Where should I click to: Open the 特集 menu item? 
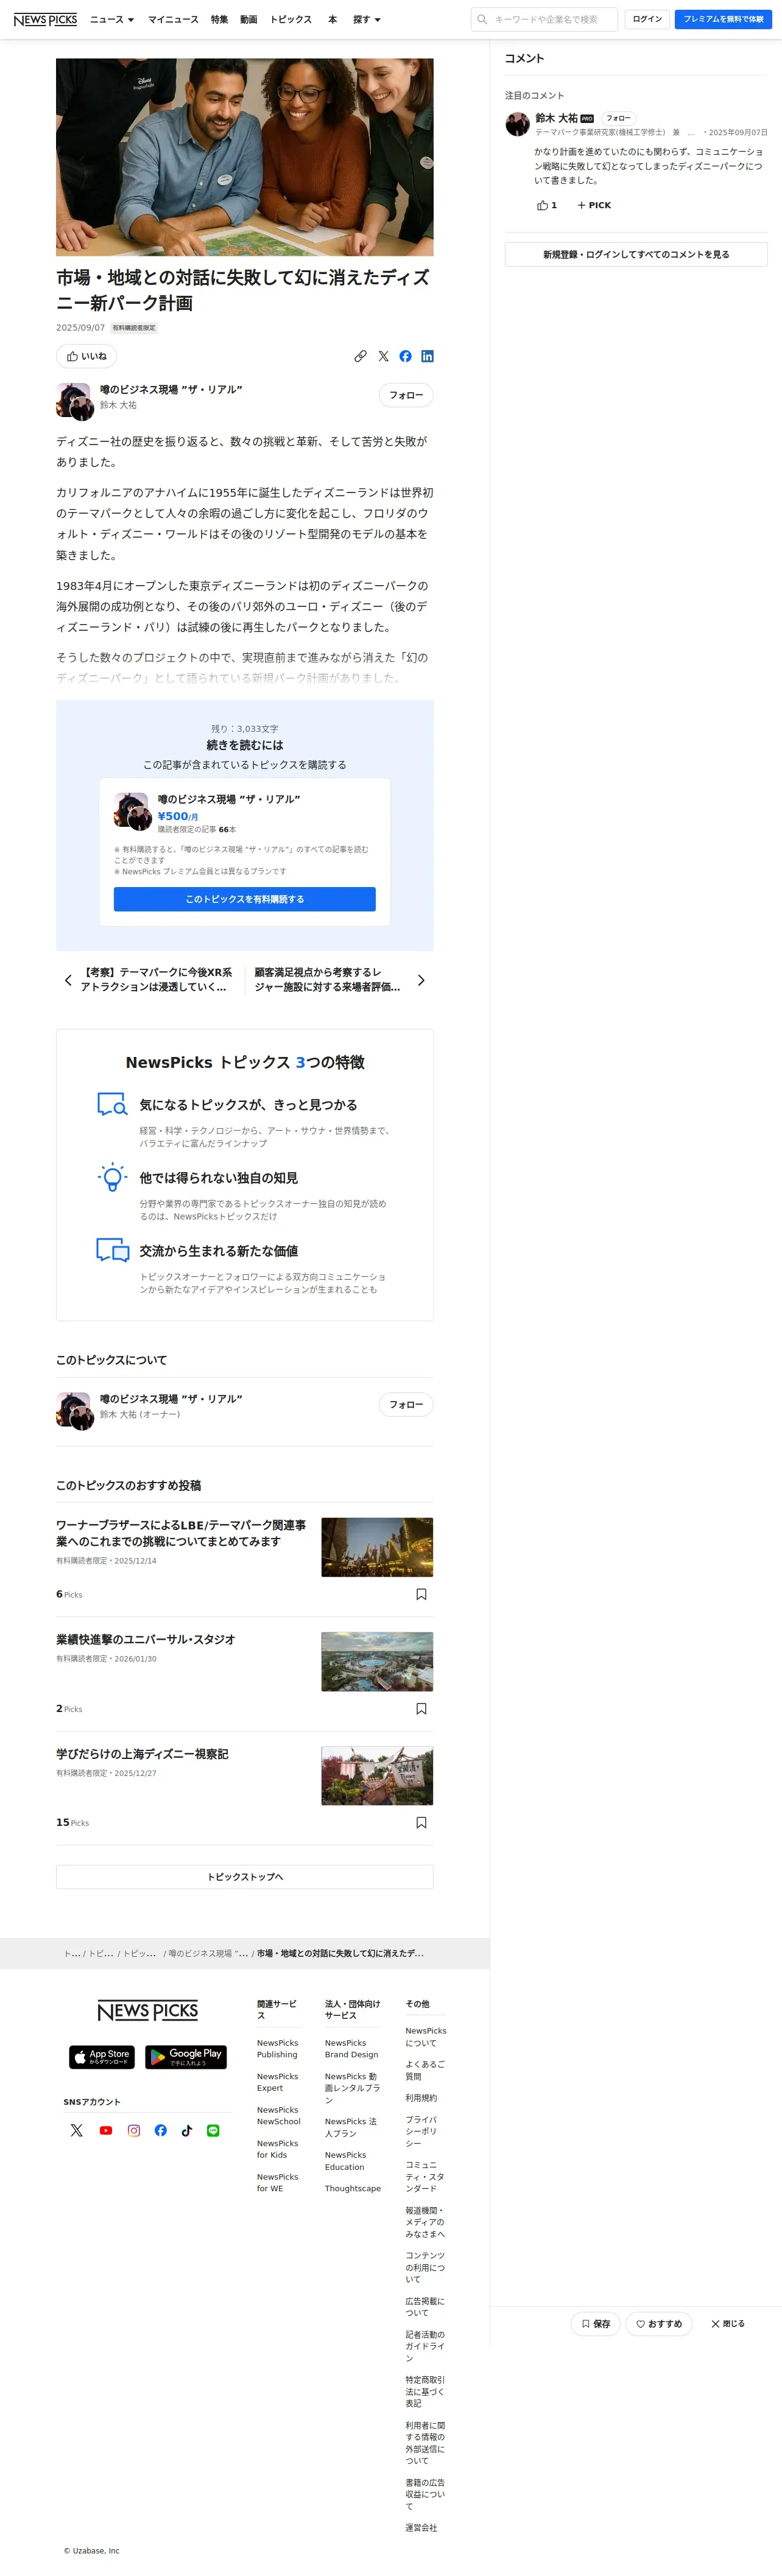click(219, 19)
